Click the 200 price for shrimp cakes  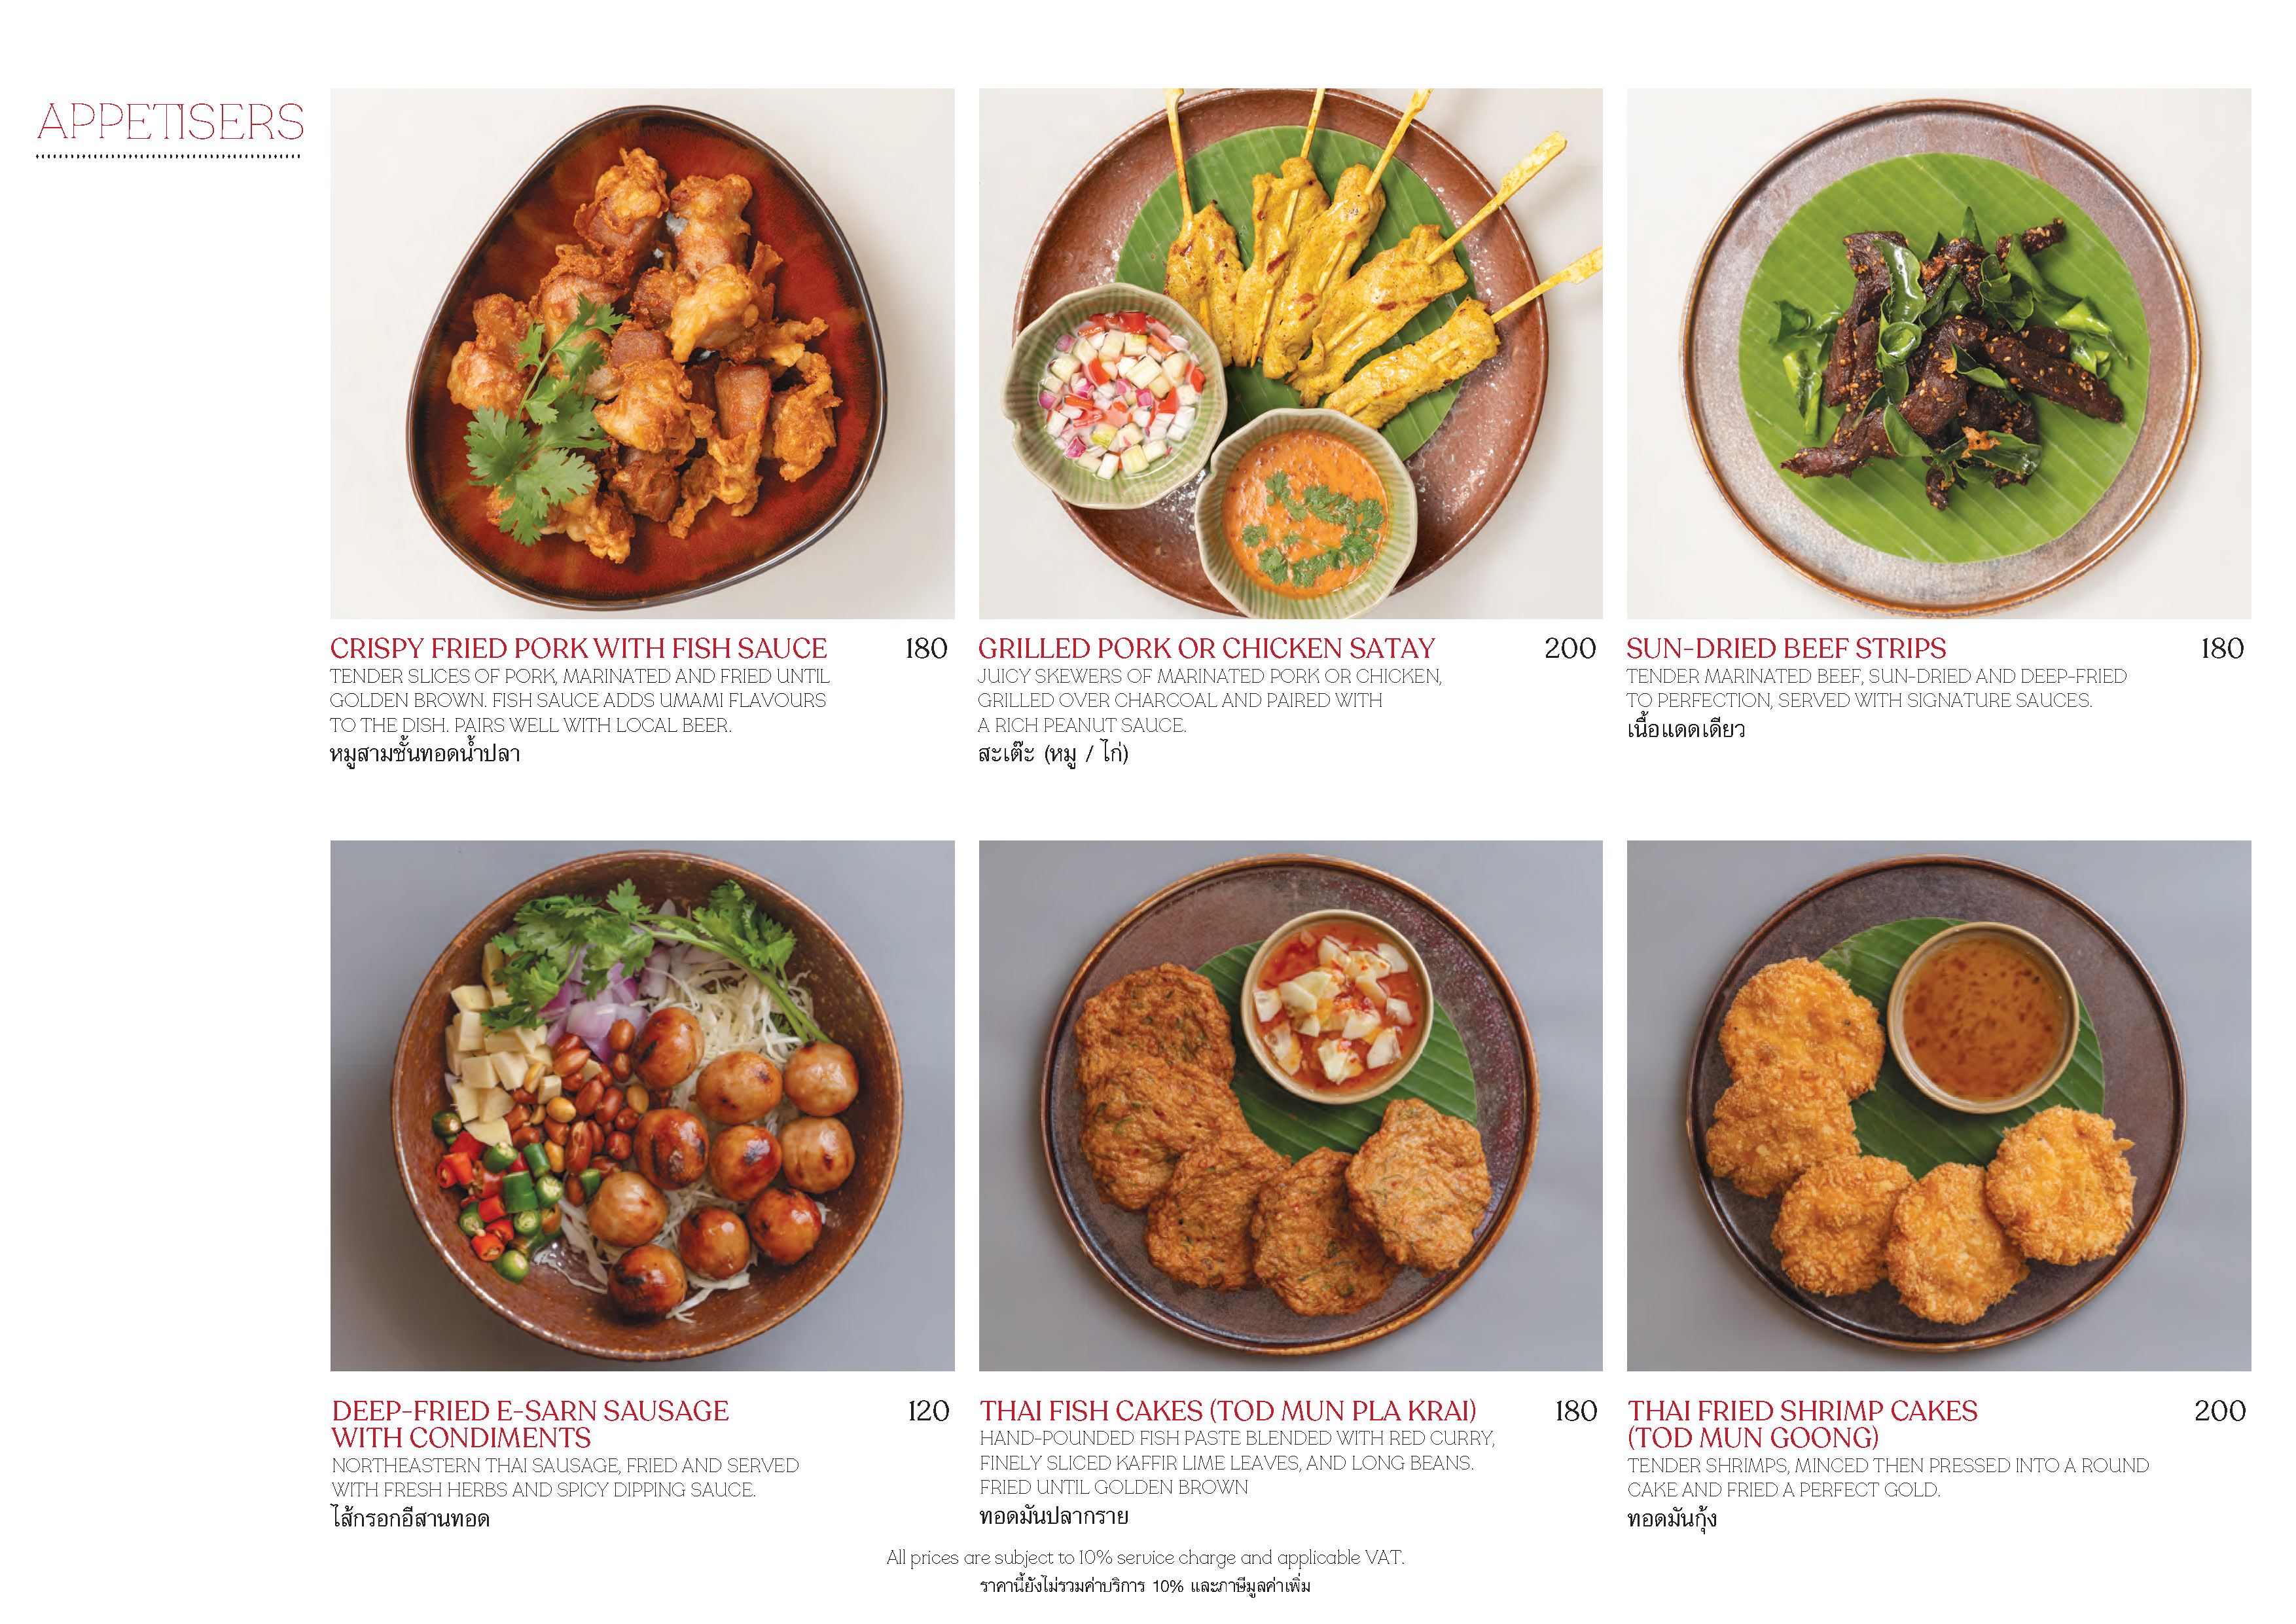2220,1410
